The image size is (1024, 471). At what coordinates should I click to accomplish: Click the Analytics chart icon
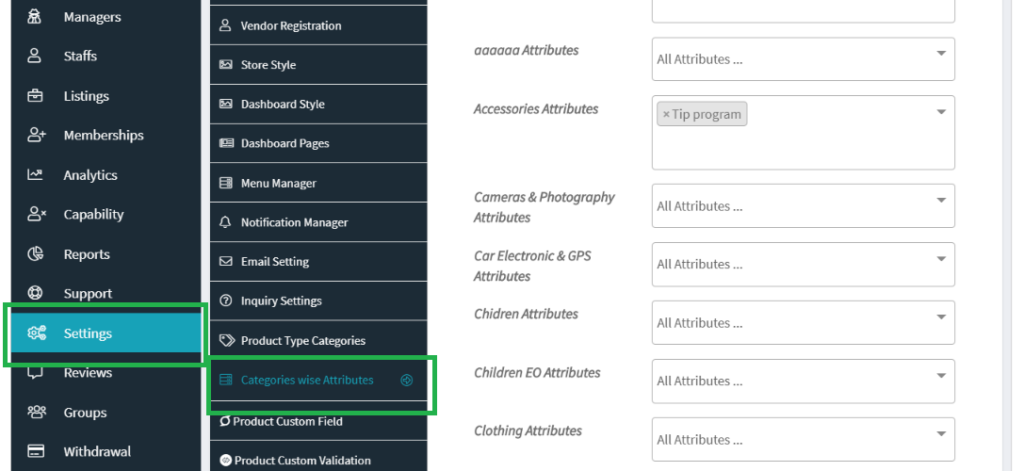35,174
